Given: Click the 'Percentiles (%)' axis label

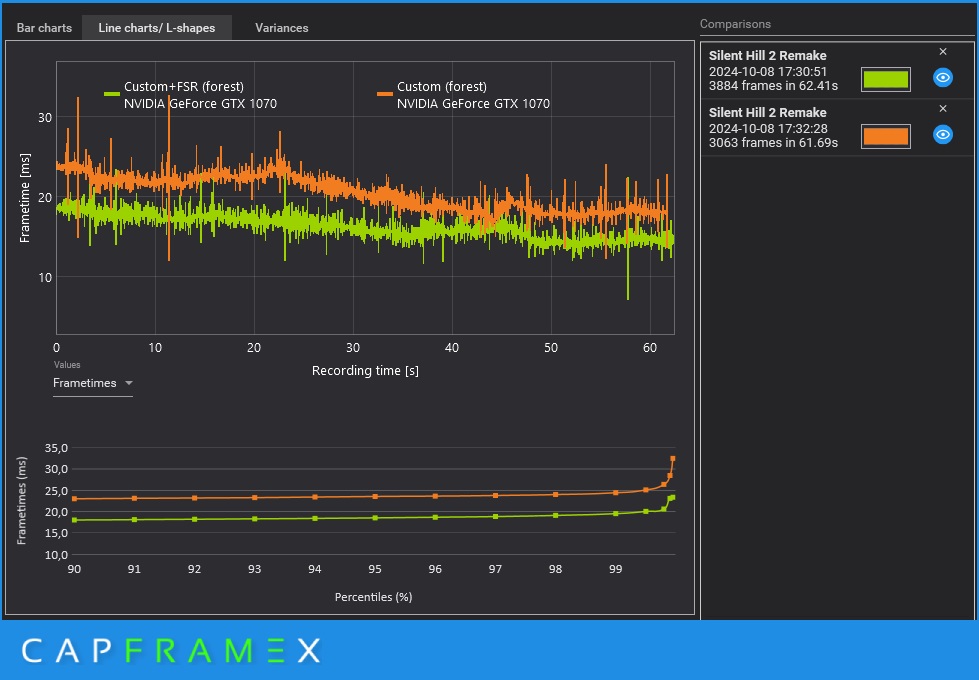Looking at the screenshot, I should [x=373, y=597].
